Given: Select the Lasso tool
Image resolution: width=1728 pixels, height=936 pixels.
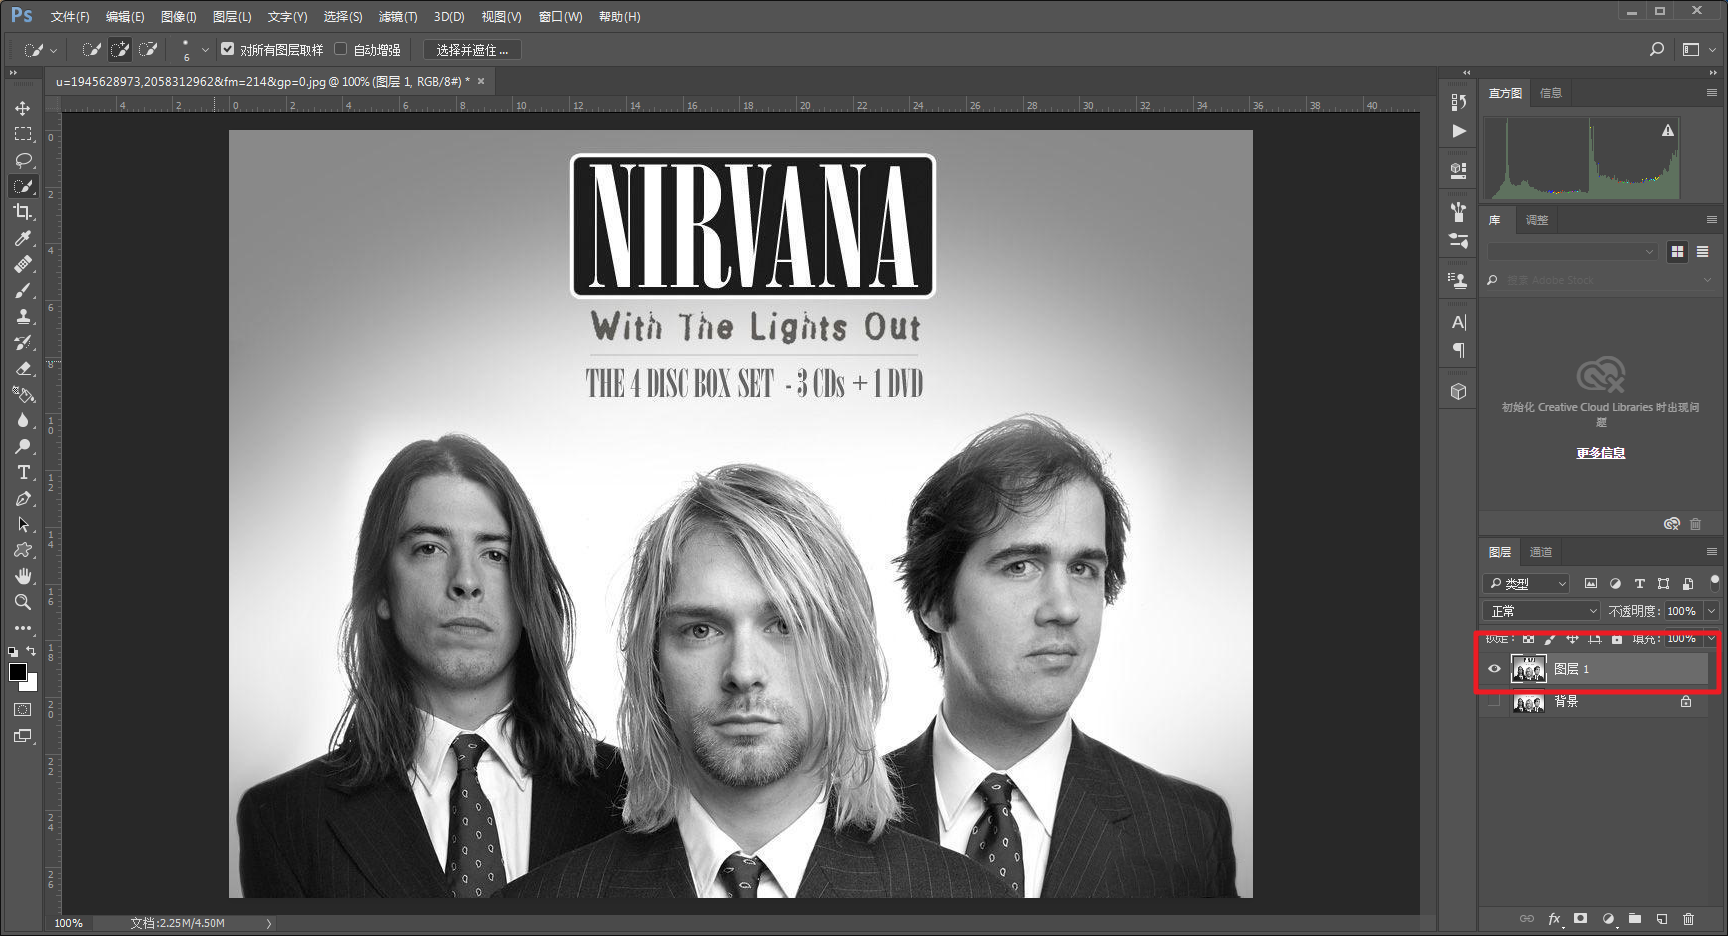Looking at the screenshot, I should pos(23,160).
